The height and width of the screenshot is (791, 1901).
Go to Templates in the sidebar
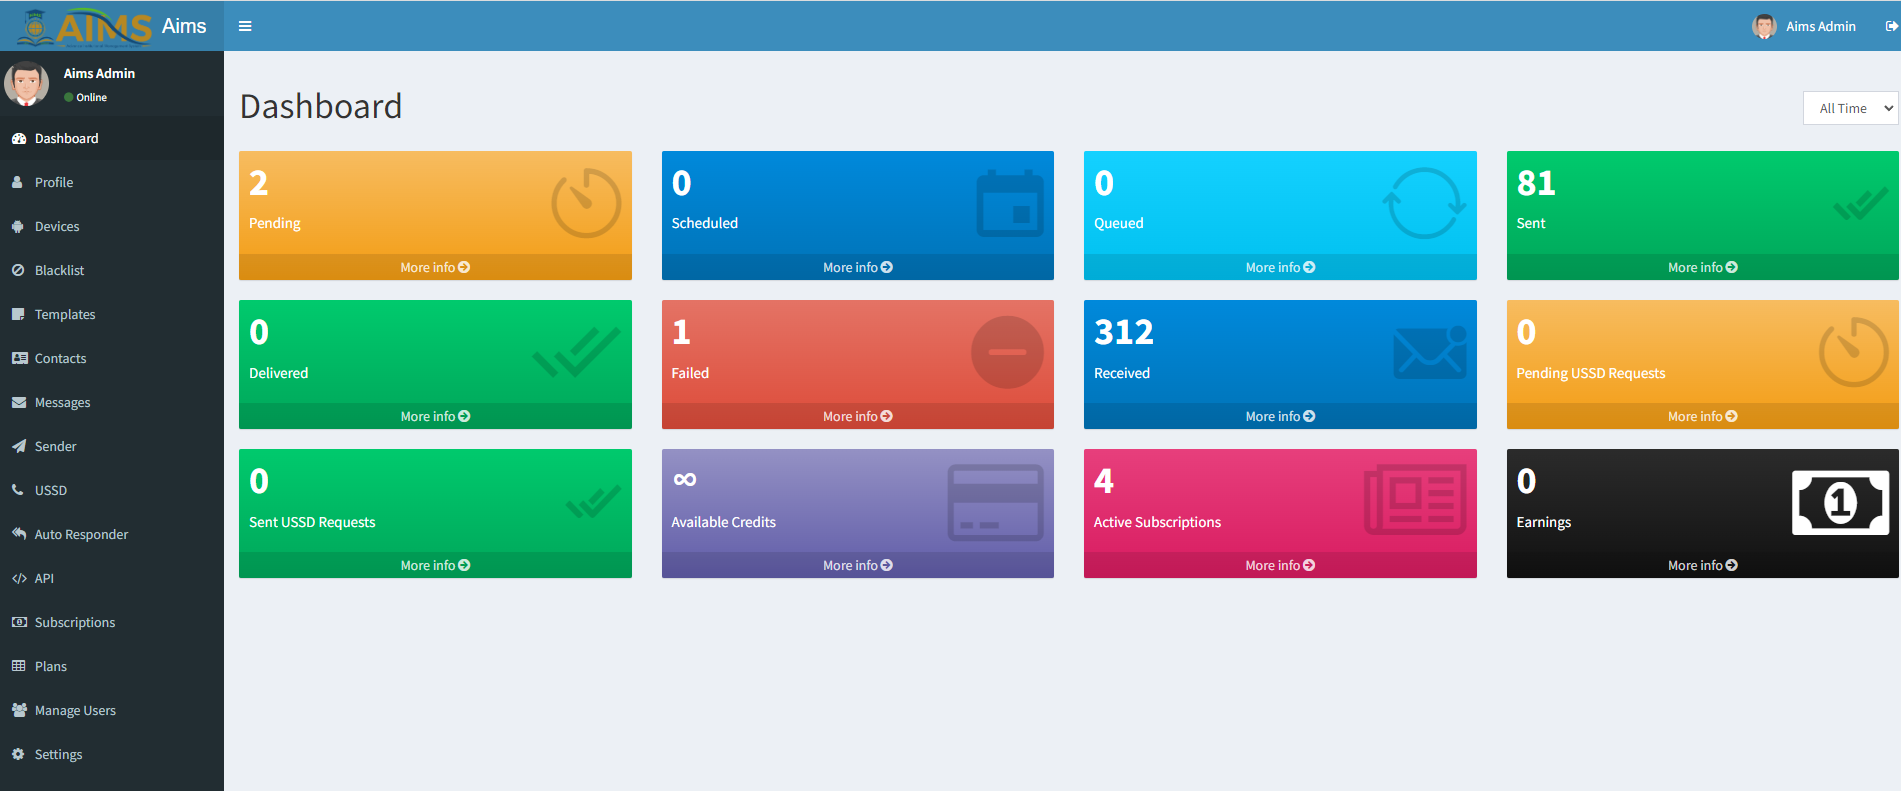click(65, 315)
